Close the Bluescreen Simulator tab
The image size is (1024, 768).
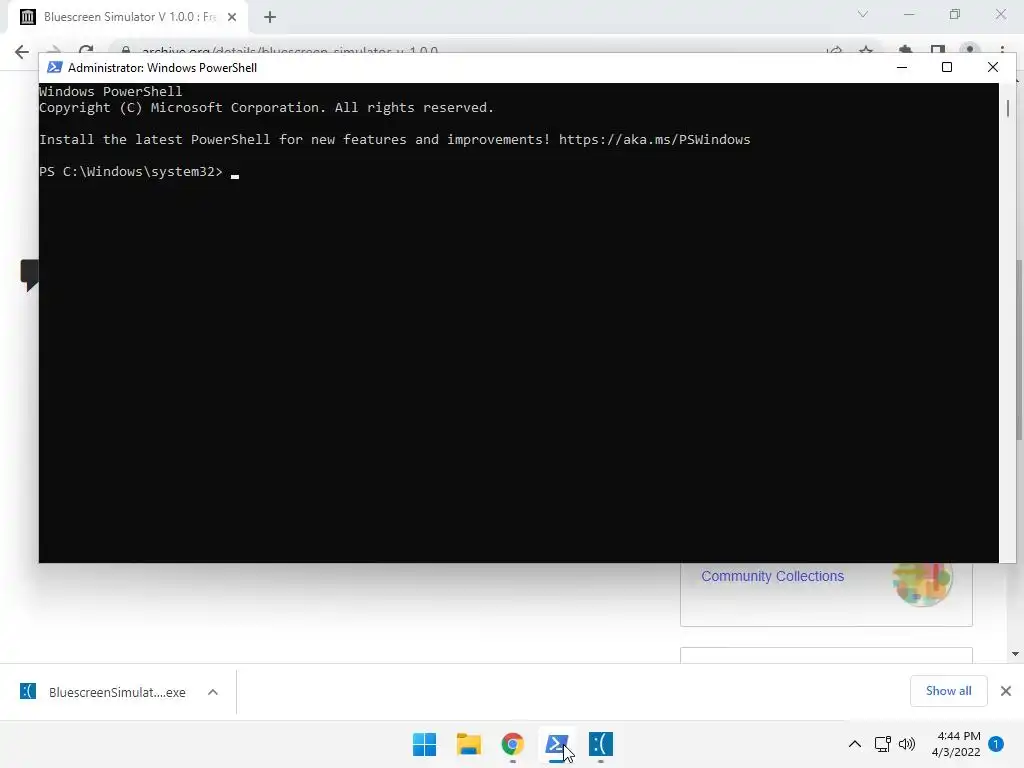(232, 17)
